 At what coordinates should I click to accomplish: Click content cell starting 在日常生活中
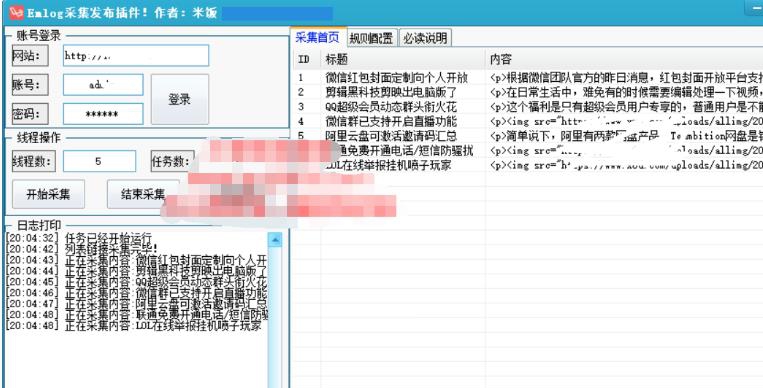626,92
